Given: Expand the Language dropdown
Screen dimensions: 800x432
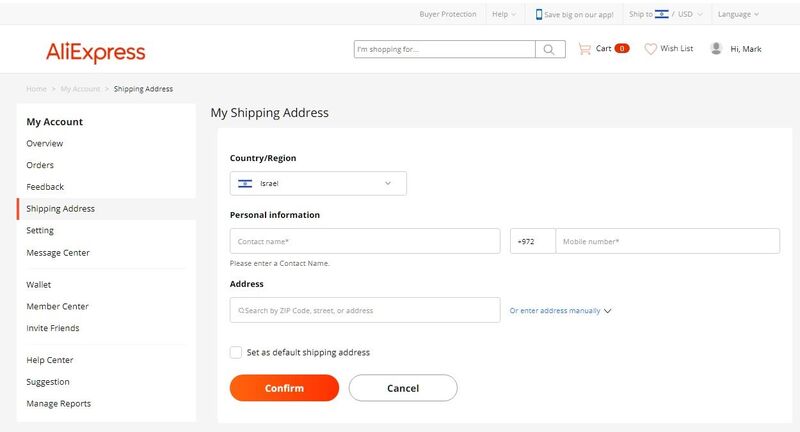Looking at the screenshot, I should (738, 14).
